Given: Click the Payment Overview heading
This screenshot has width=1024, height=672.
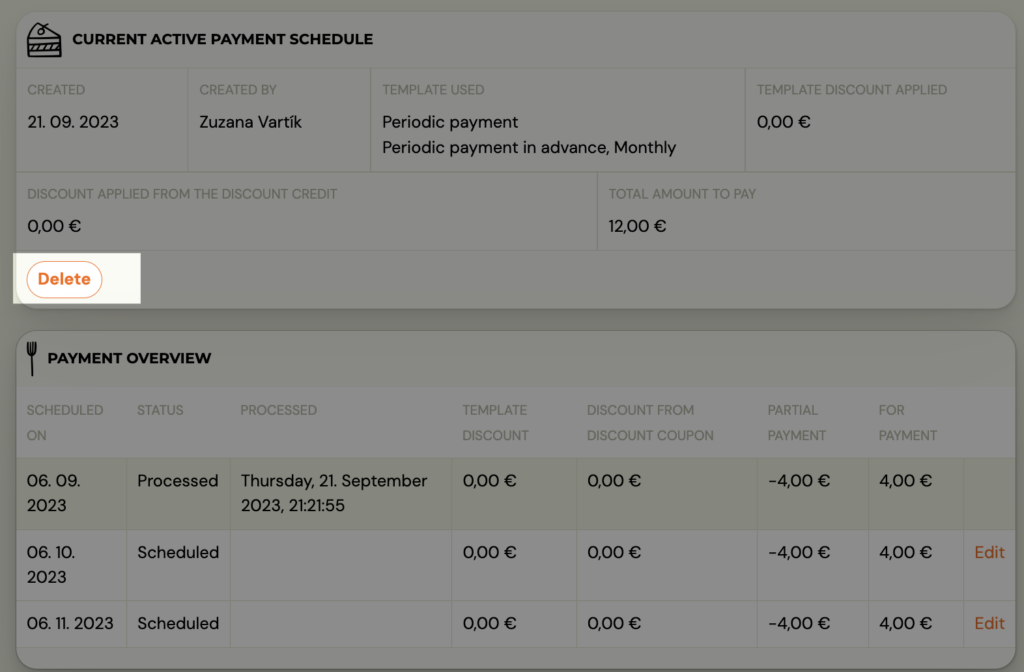Looking at the screenshot, I should [129, 358].
